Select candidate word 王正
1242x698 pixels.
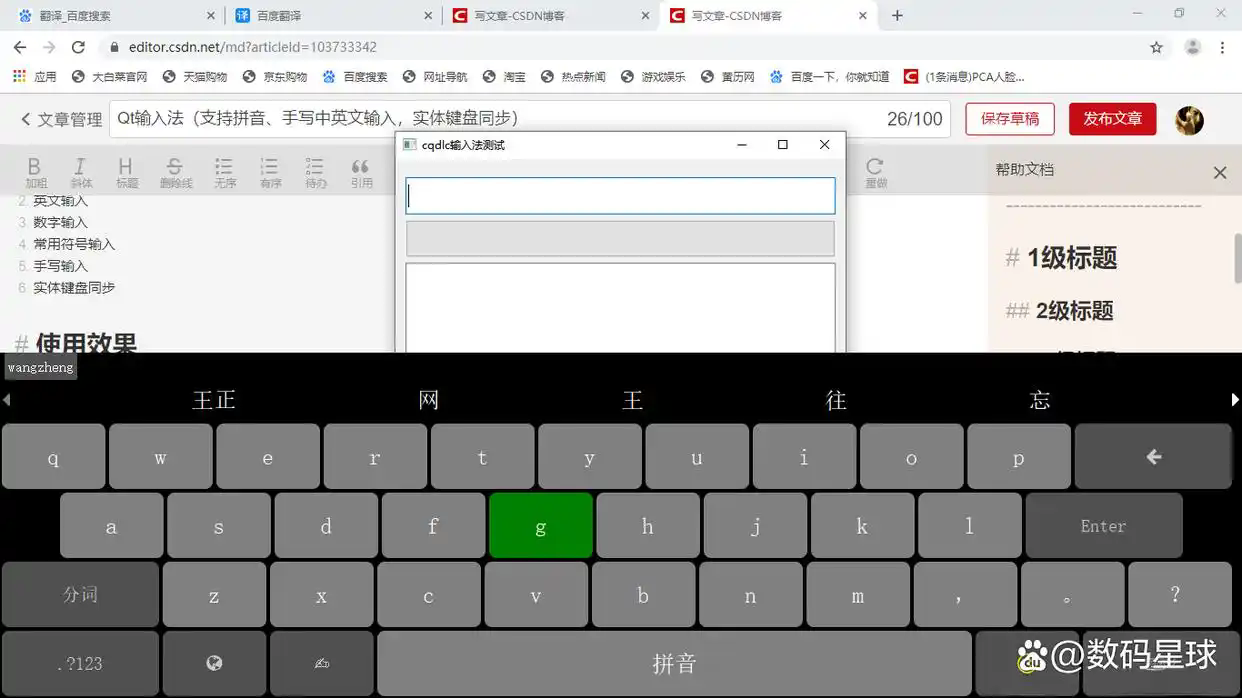[x=214, y=401]
